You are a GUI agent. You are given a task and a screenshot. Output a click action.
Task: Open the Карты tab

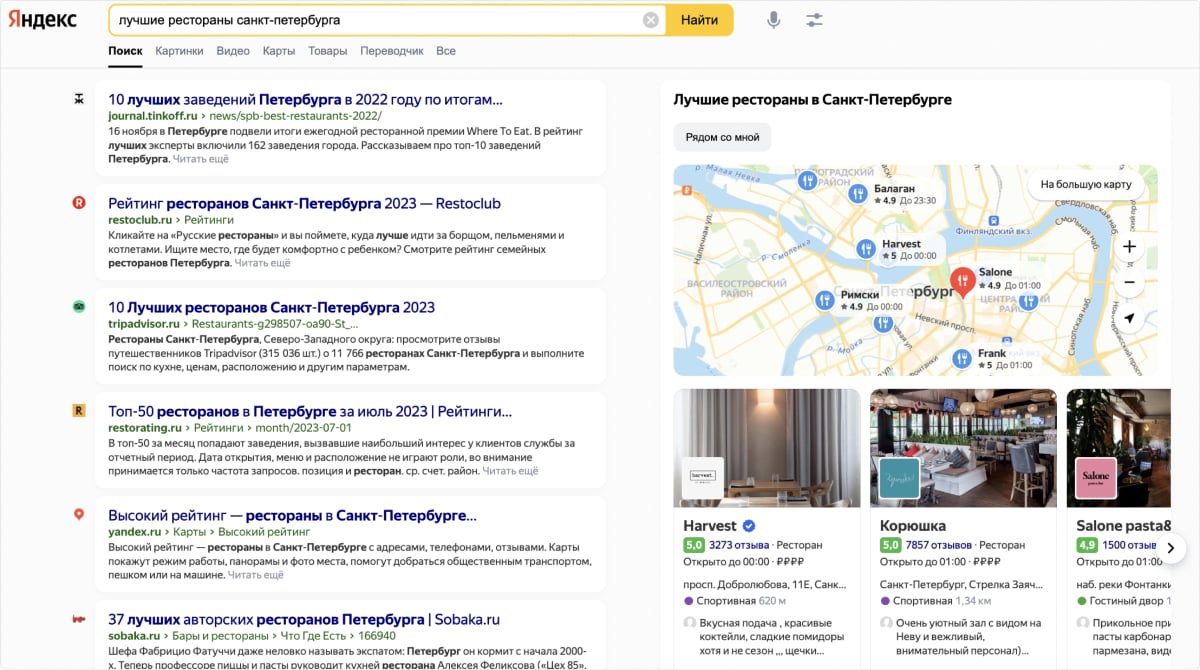(278, 51)
